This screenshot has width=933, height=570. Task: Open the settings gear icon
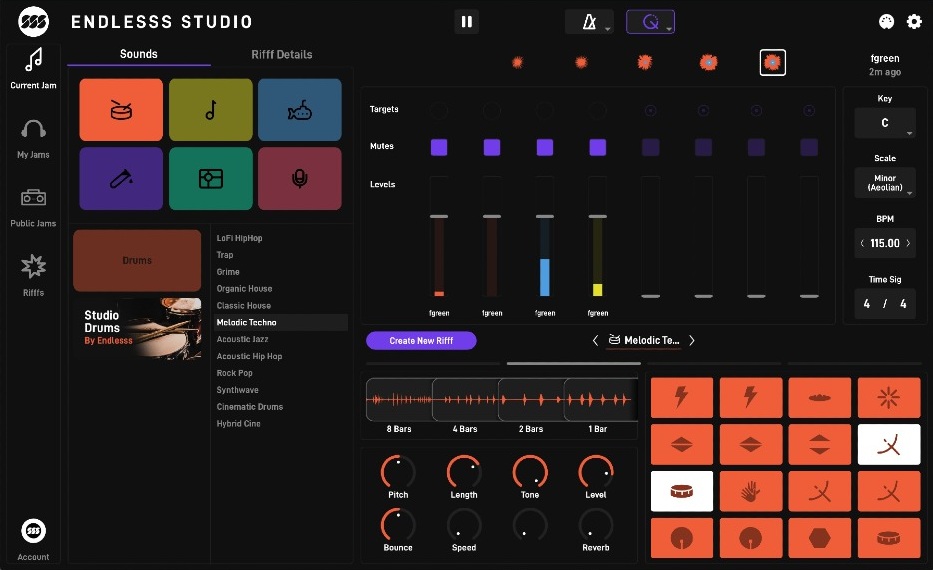913,22
